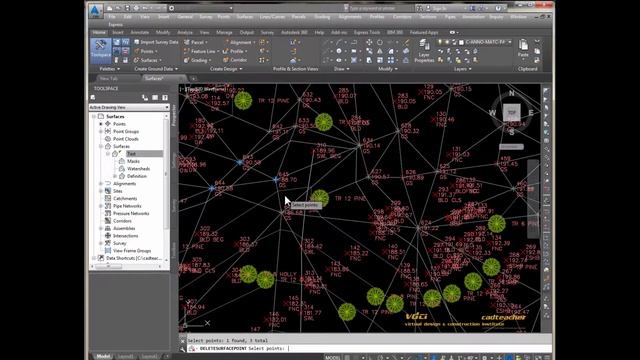Select Point Clouds in Toolspace tree
The width and height of the screenshot is (640, 360).
coord(126,139)
